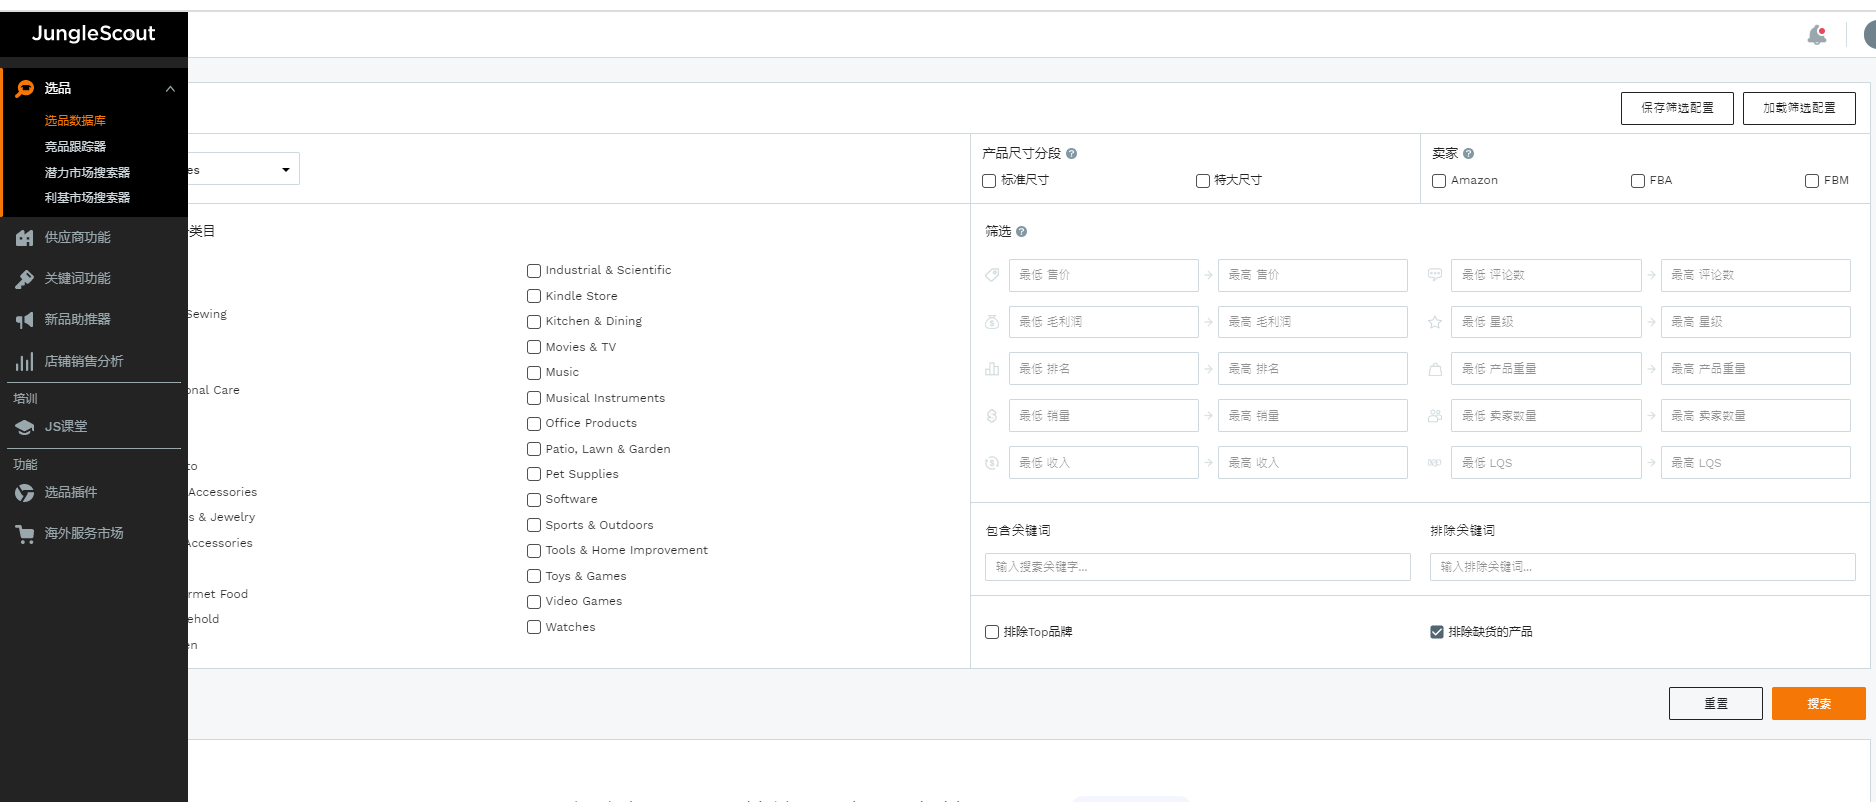
Task: Check Patio, Lawn & Garden category
Action: [x=534, y=450]
